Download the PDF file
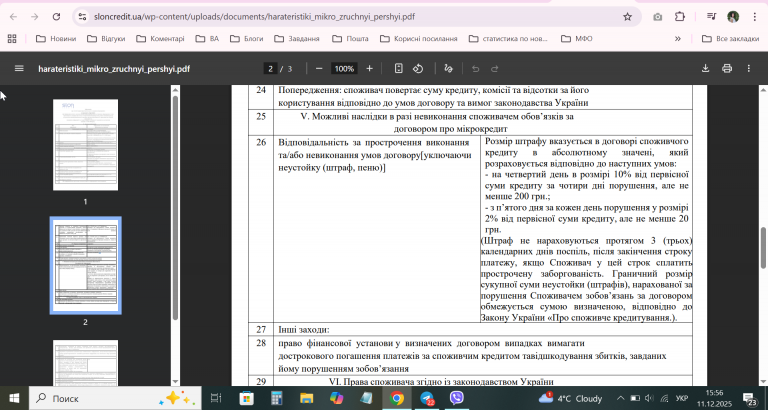Viewport: 768px width, 410px height. tap(705, 69)
